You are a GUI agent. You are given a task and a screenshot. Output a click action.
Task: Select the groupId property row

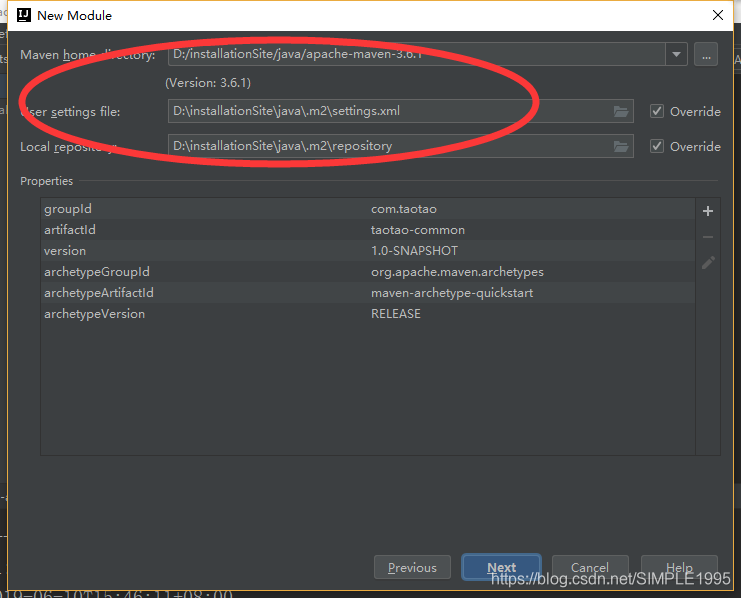pyautogui.click(x=368, y=209)
